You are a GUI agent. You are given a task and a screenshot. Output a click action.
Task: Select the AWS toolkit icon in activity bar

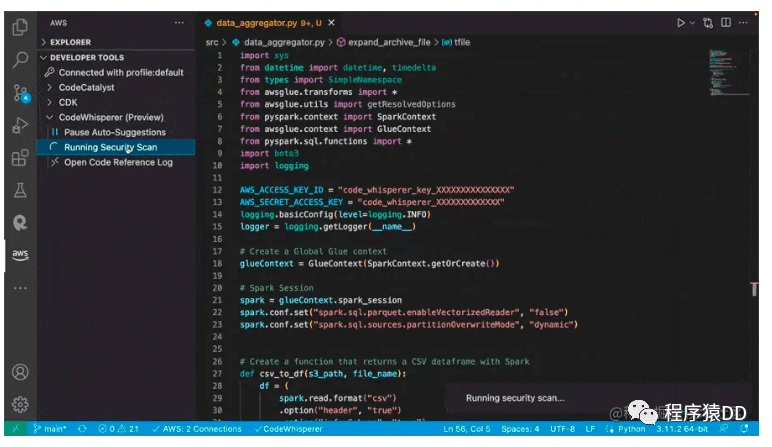tap(20, 255)
